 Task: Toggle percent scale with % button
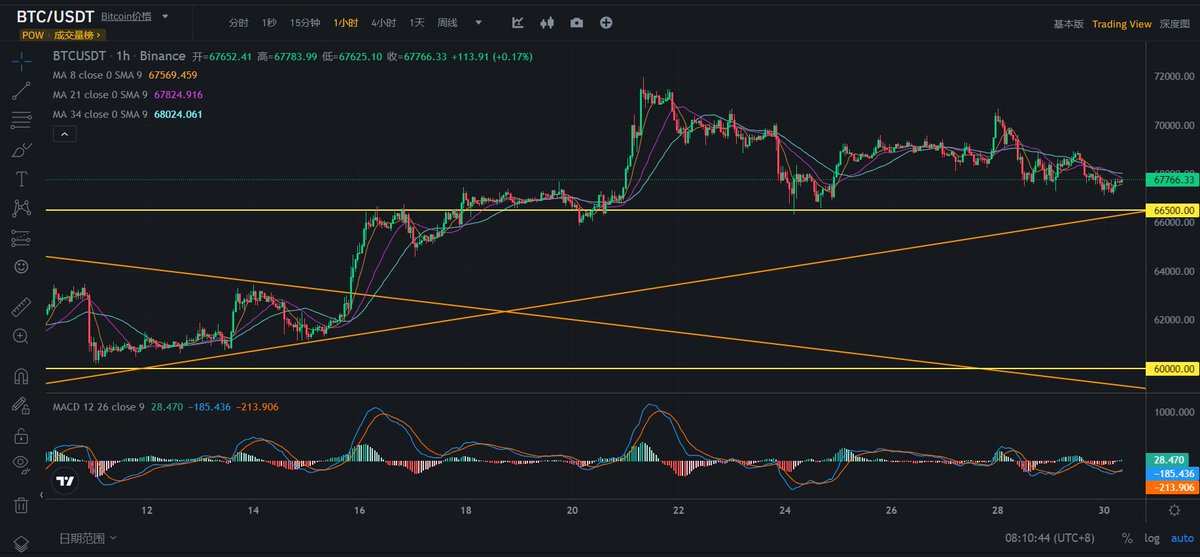click(x=1127, y=538)
